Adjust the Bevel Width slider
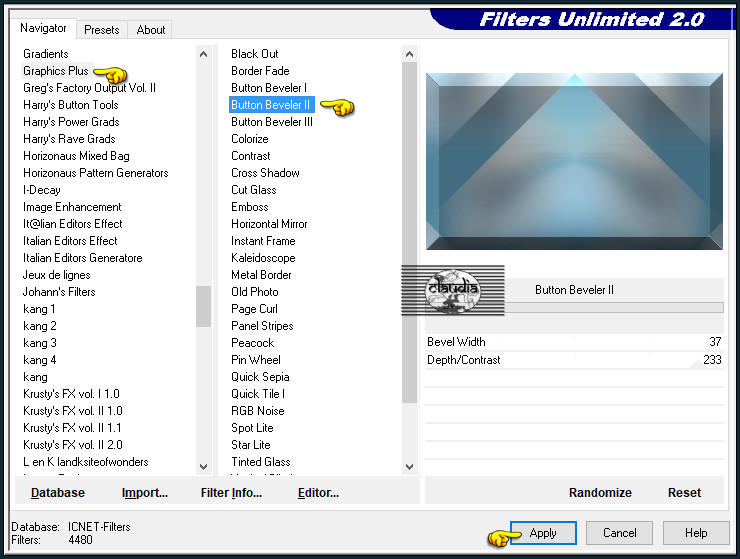The height and width of the screenshot is (559, 740). point(574,342)
